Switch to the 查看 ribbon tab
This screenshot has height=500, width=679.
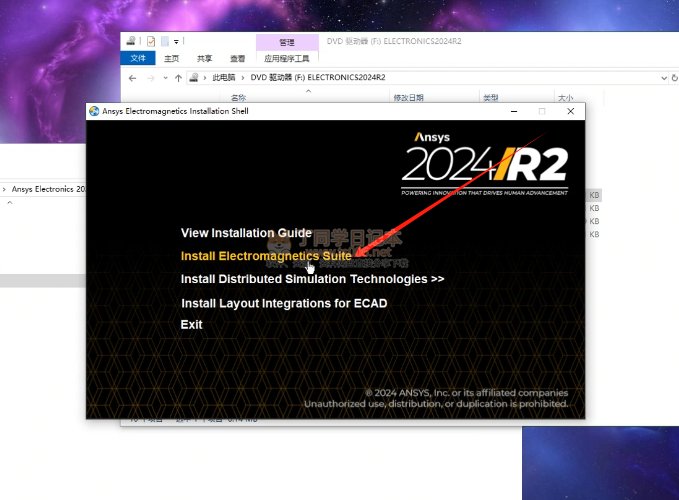pos(237,58)
